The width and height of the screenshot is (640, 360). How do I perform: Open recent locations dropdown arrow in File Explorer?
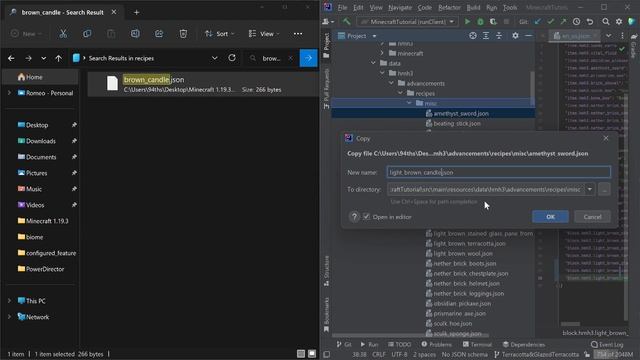(43, 58)
